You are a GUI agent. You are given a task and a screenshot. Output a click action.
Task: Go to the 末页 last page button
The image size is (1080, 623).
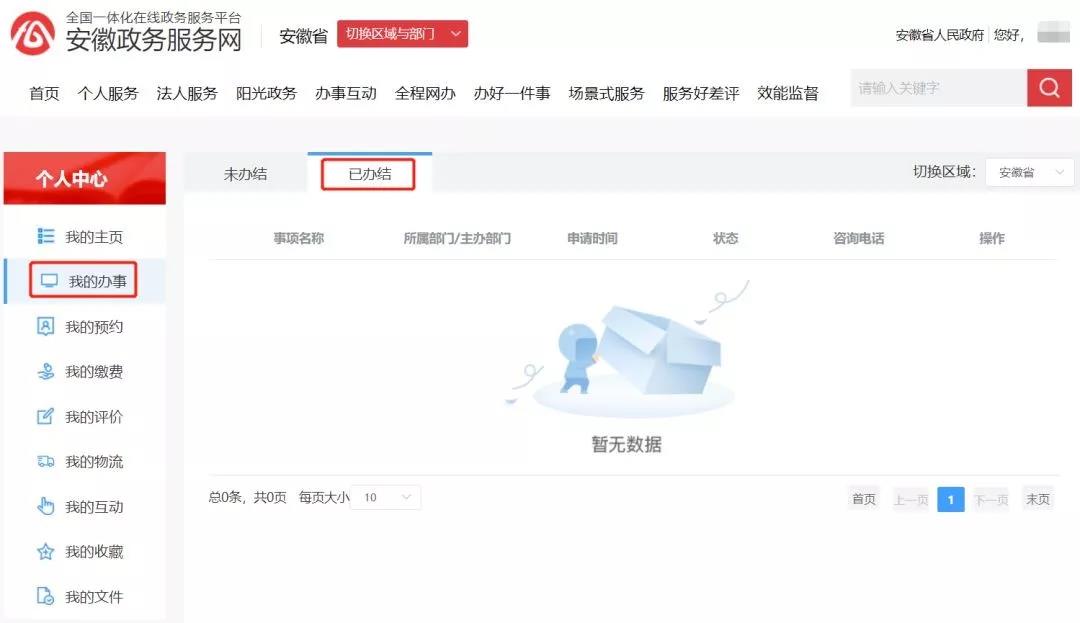pos(1037,499)
